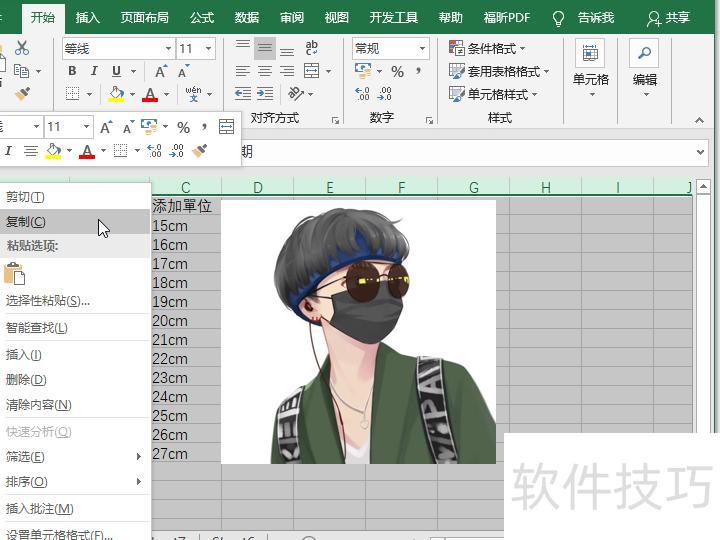Increase indent in ribbon alignment group
This screenshot has height=540, width=720.
265,94
